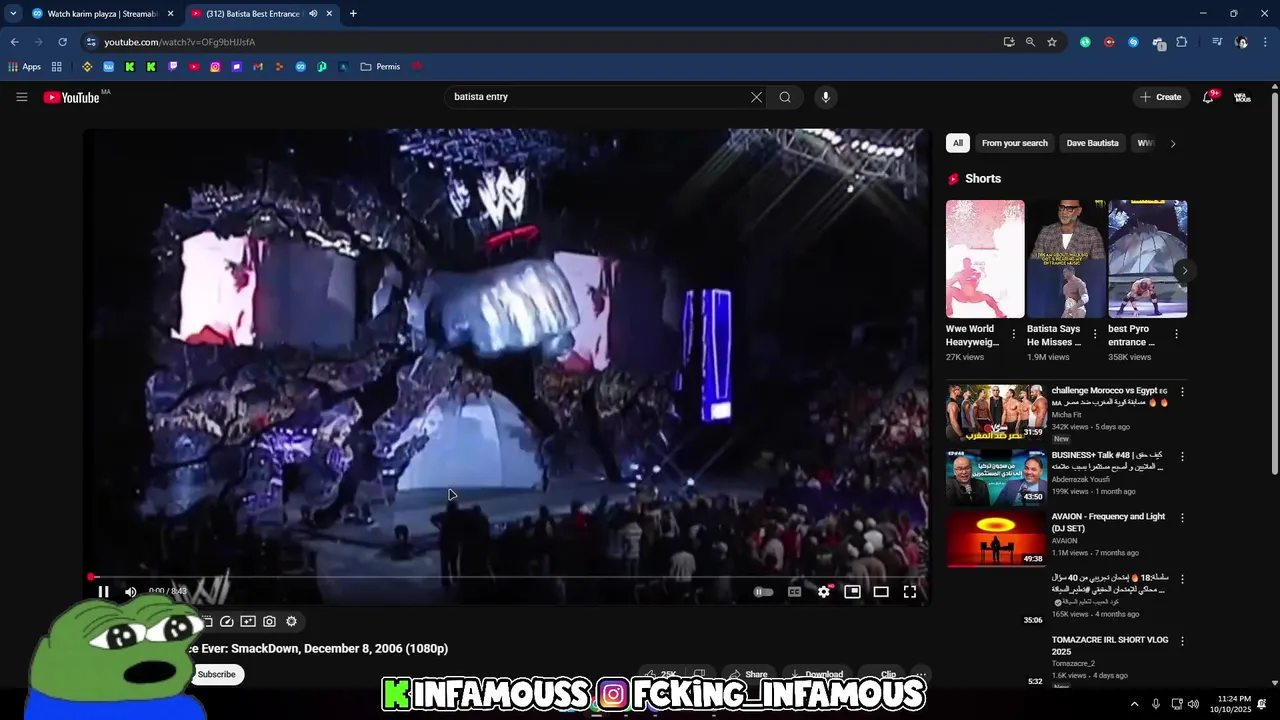This screenshot has width=1280, height=720.
Task: Open the zoom magnifier in address bar
Action: click(x=1030, y=42)
